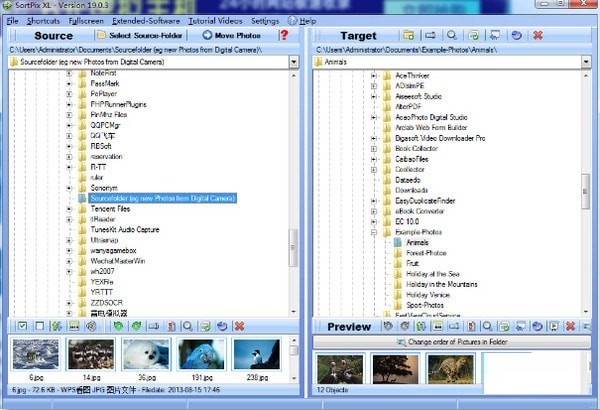Select thumbnail 6.jpg in the source strip
The width and height of the screenshot is (600, 410).
36,354
